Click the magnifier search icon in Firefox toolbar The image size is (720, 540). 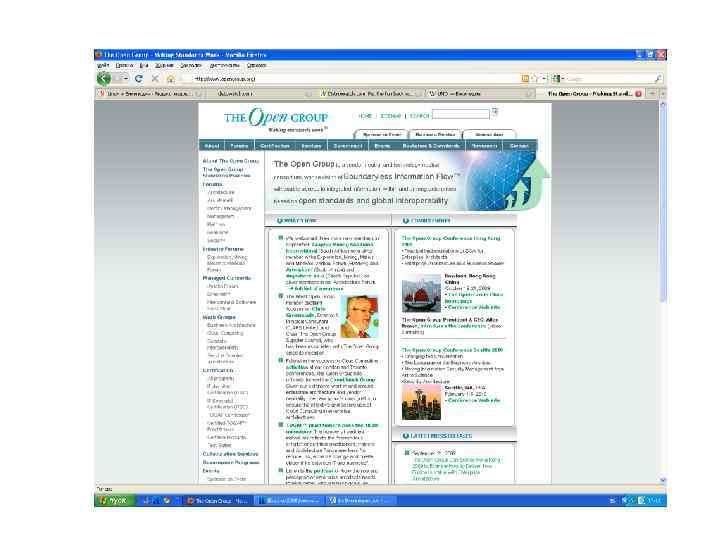[x=658, y=79]
